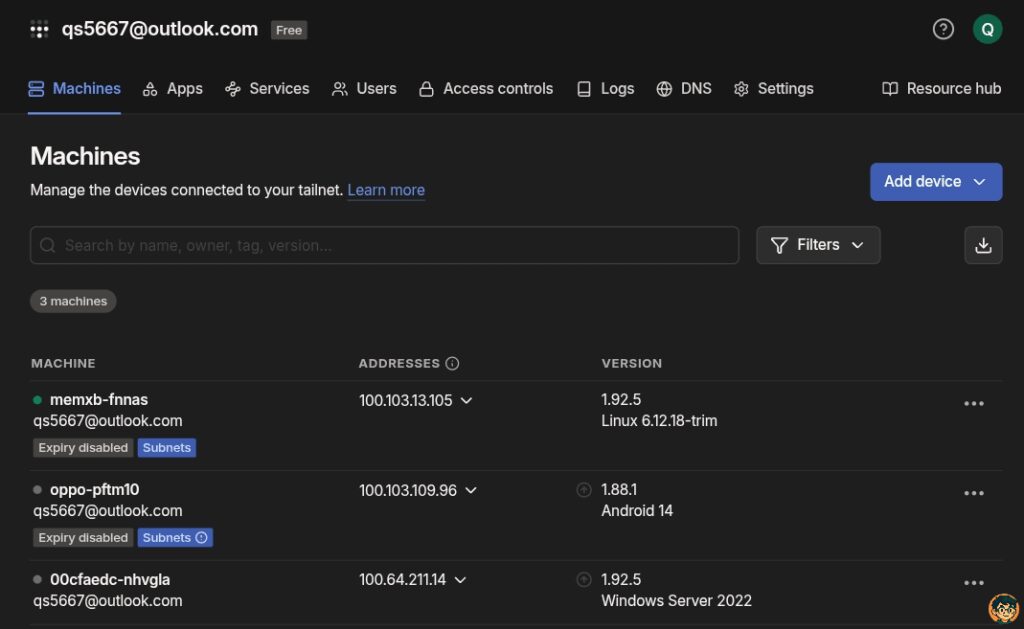Click the Subnets badge on oppo-pftm10
This screenshot has width=1024, height=629.
click(x=175, y=538)
